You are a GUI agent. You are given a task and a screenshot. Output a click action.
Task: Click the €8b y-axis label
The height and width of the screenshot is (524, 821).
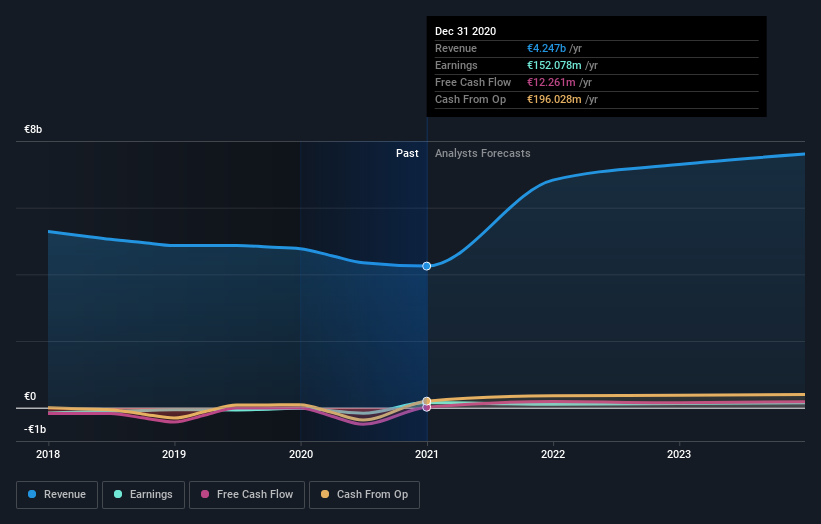pos(33,129)
